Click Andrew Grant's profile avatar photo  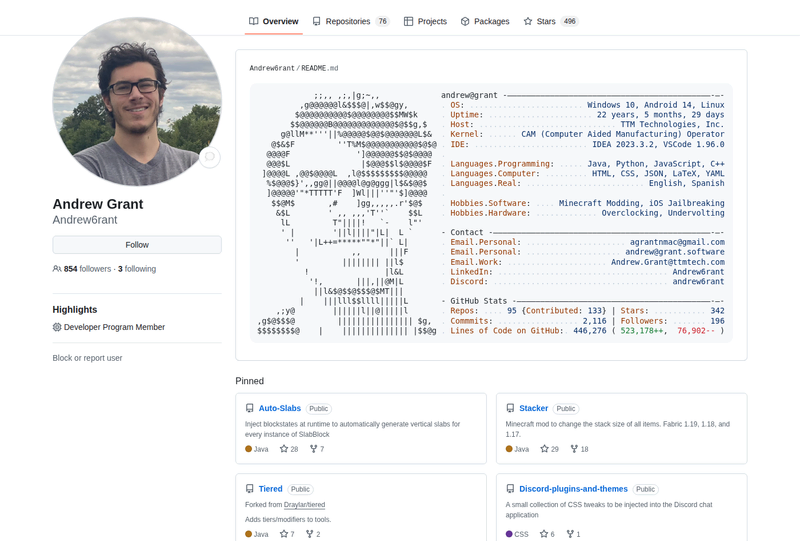pos(137,102)
